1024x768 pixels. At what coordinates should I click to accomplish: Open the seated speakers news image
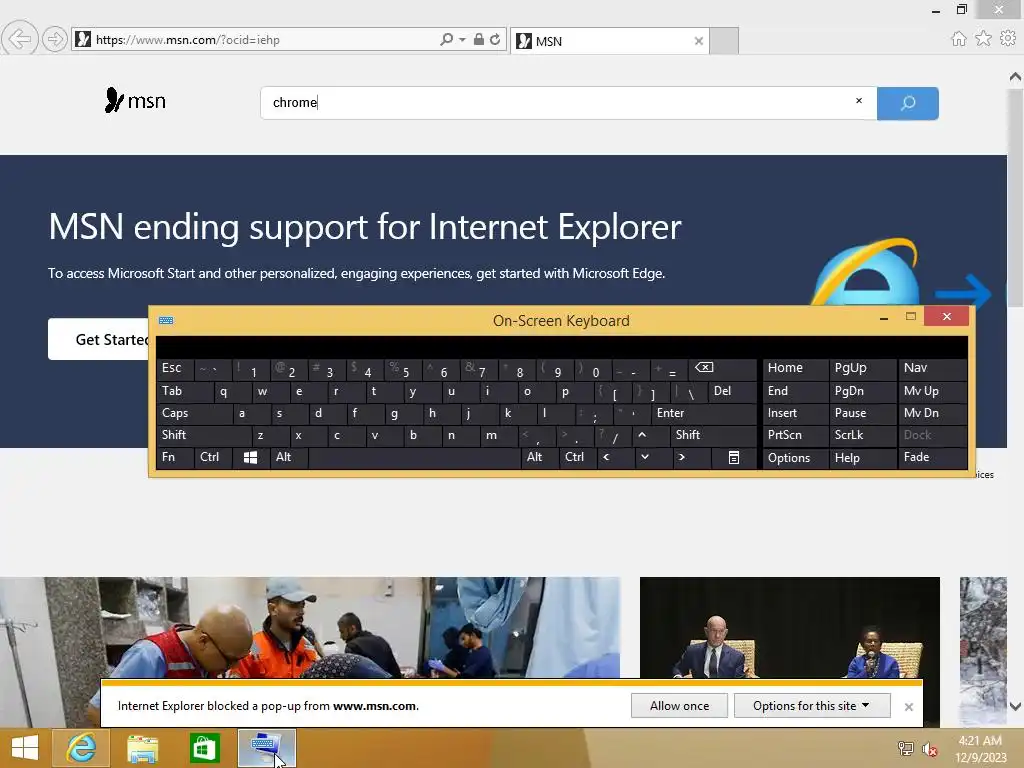click(790, 627)
